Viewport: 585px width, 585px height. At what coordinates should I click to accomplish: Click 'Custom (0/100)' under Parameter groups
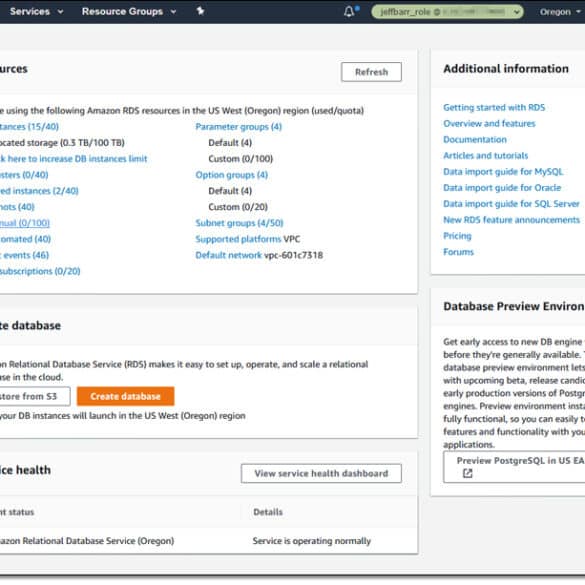(x=241, y=159)
